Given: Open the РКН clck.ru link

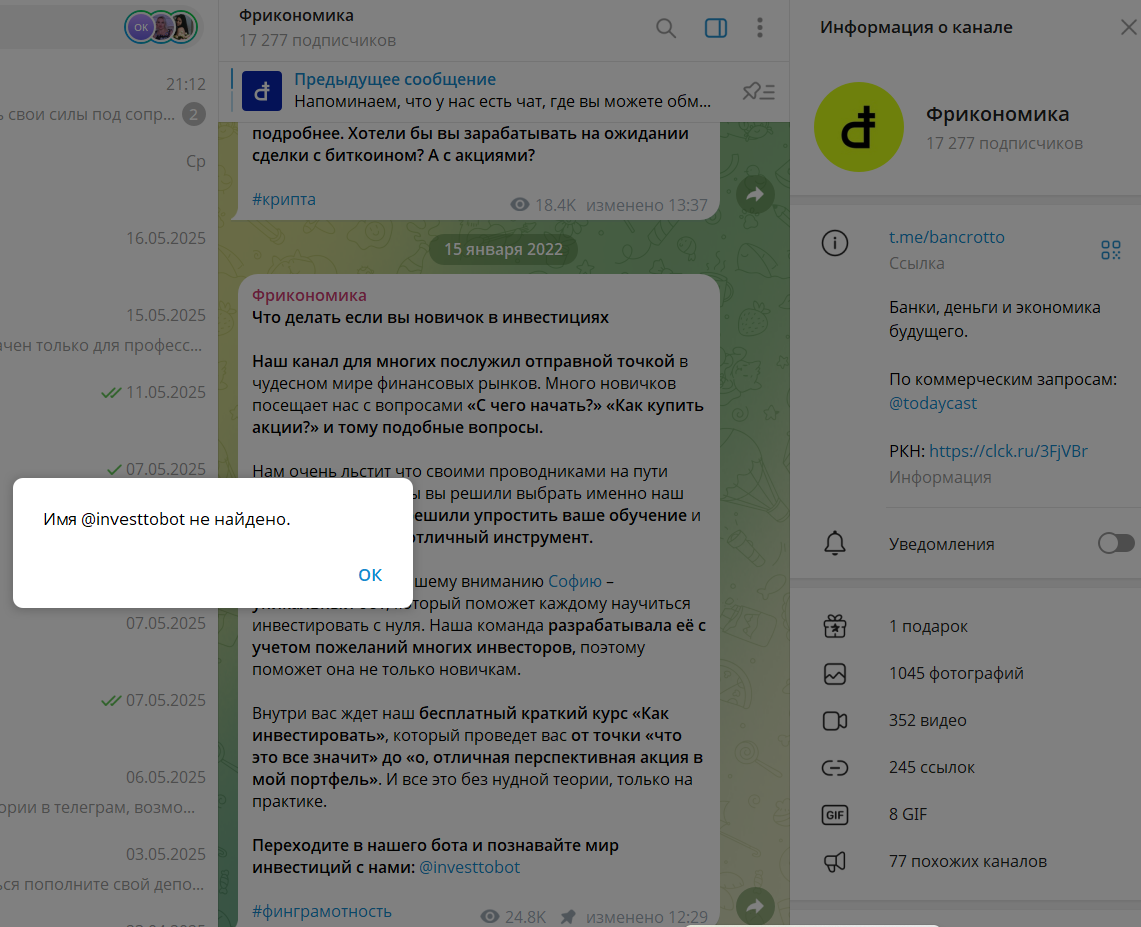Looking at the screenshot, I should point(1009,451).
